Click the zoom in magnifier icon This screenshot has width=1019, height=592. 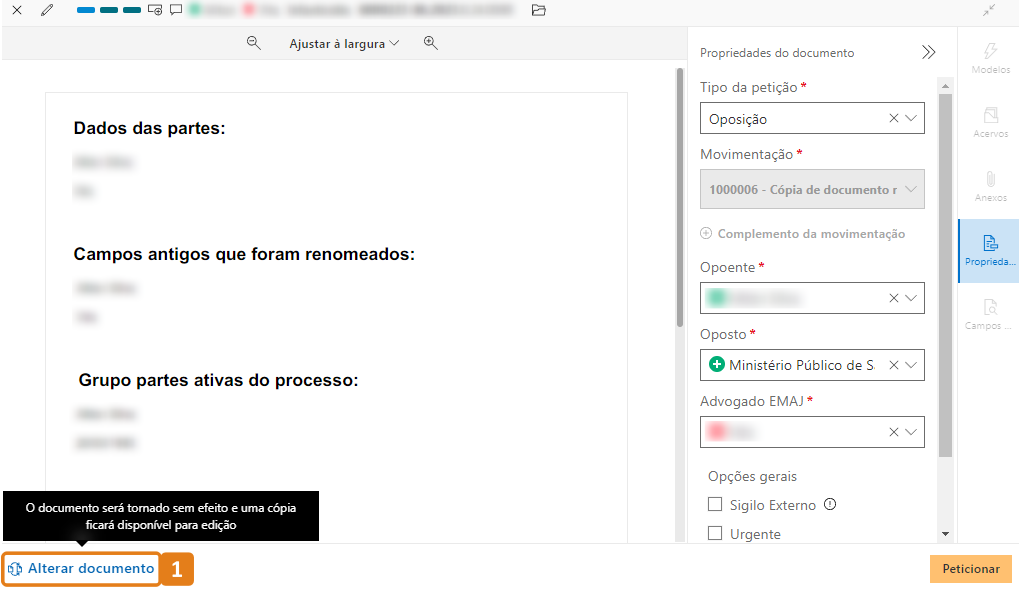[x=431, y=43]
